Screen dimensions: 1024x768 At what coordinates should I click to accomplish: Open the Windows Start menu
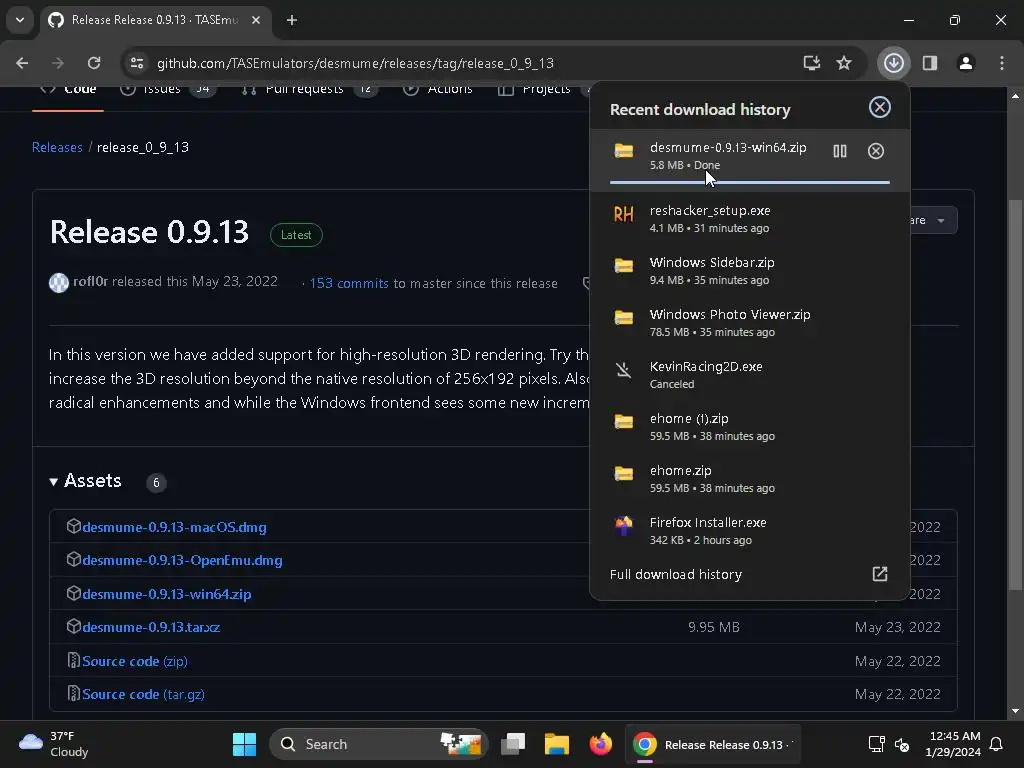pyautogui.click(x=244, y=744)
